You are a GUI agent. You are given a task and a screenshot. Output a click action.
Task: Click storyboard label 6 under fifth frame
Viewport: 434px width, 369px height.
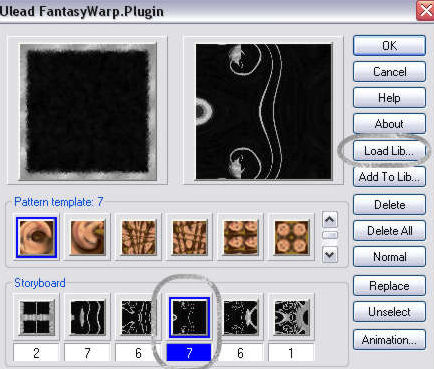click(x=240, y=353)
